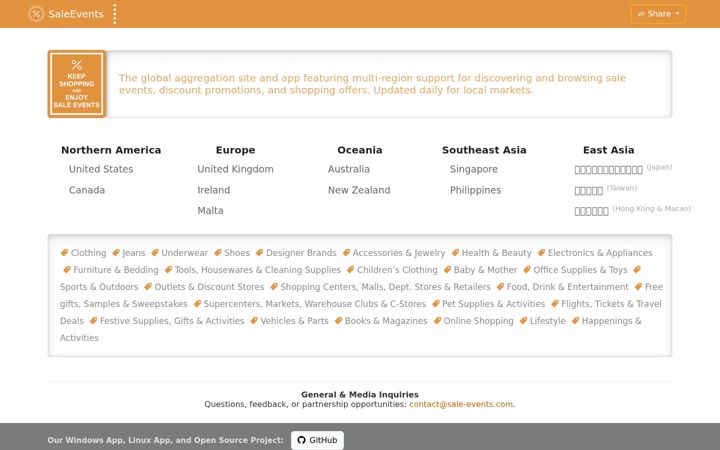Click the Keep Shopping sale events badge
The width and height of the screenshot is (720, 450).
coord(77,84)
